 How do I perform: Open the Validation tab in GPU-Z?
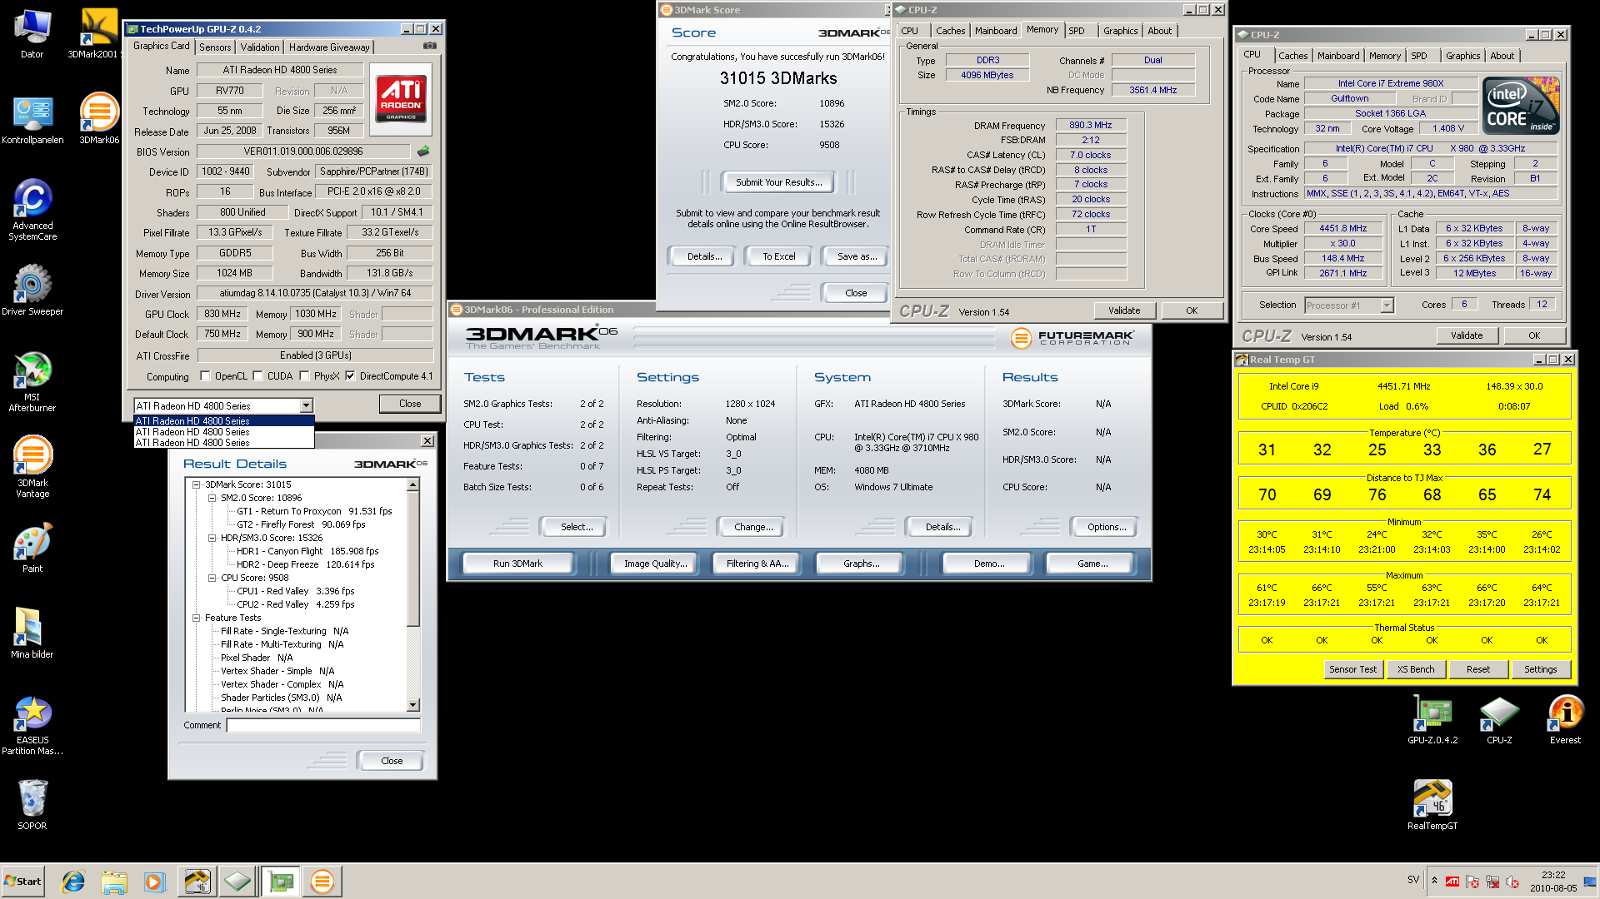[260, 47]
